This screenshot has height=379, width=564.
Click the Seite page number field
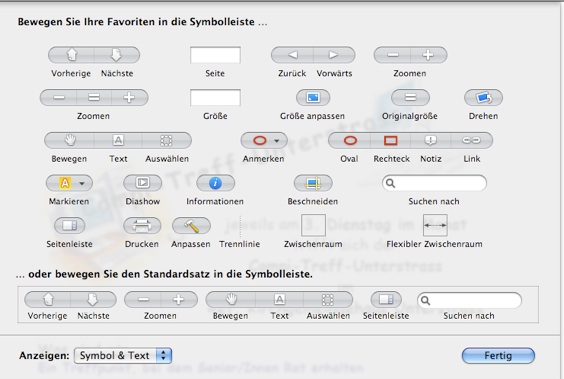[x=215, y=55]
